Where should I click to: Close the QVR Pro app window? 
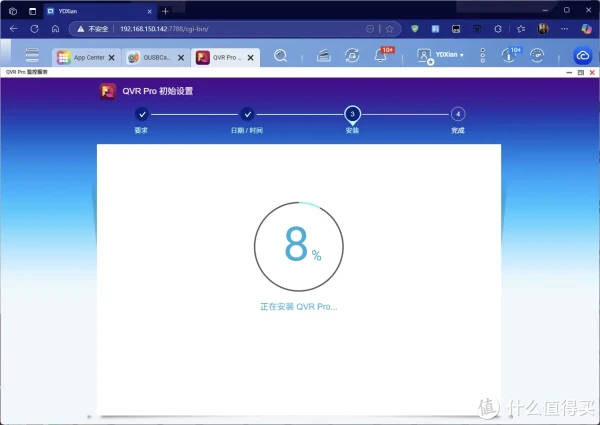(592, 72)
